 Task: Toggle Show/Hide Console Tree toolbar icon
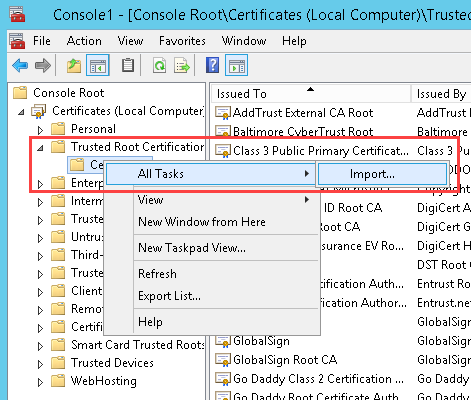point(98,65)
